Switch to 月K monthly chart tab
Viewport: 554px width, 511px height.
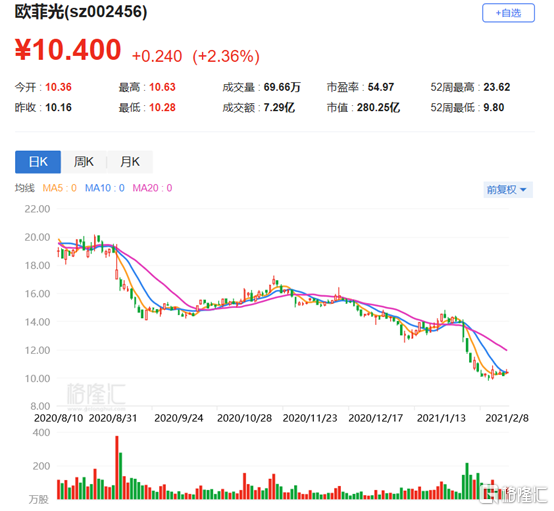click(x=130, y=162)
